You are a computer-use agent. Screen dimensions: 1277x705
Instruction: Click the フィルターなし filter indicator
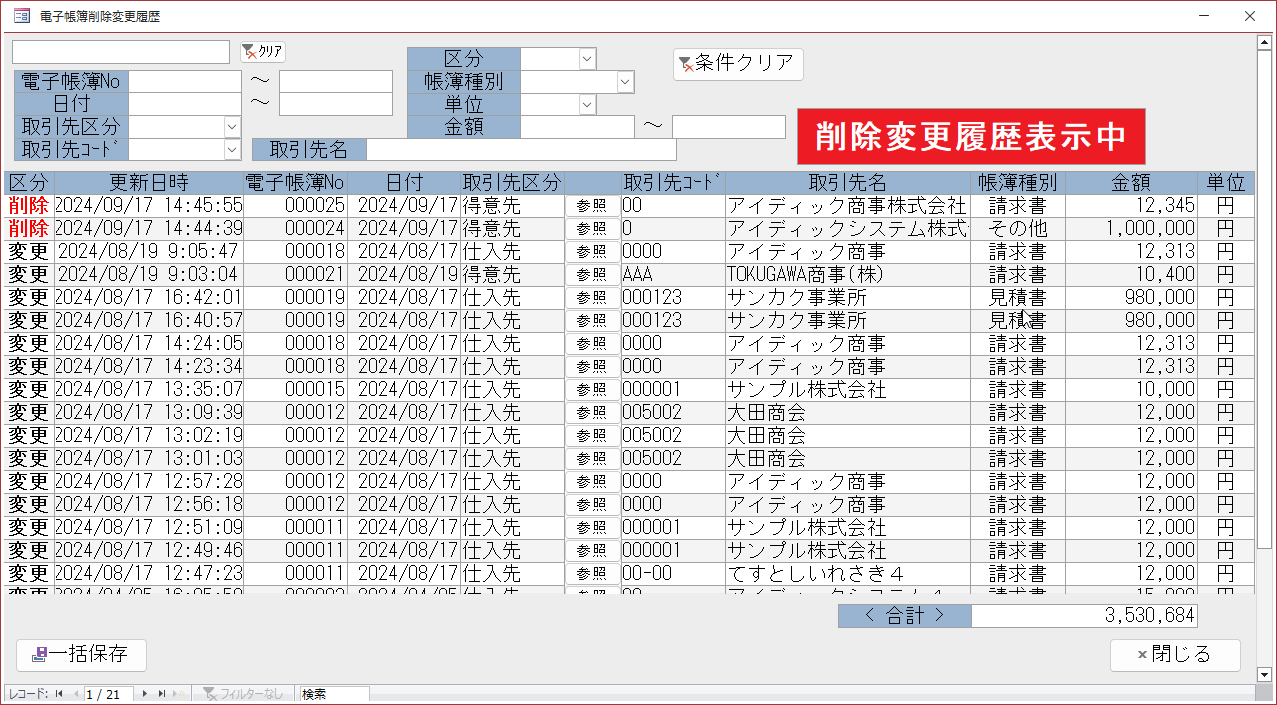pyautogui.click(x=244, y=693)
